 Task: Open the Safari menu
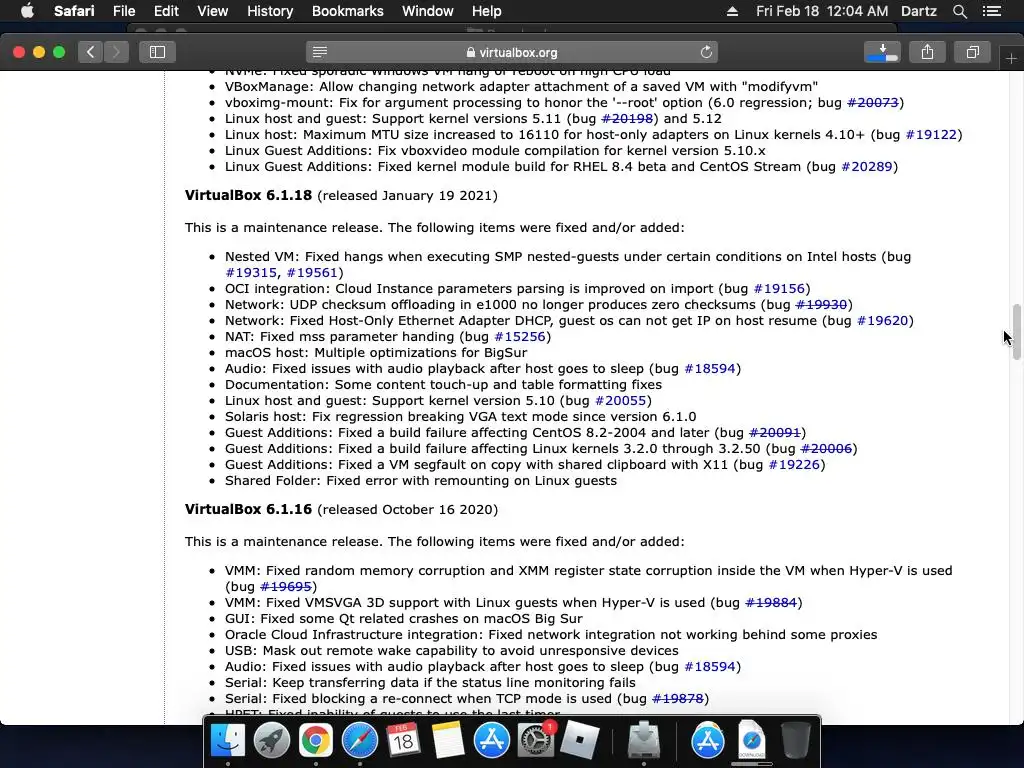coord(74,11)
